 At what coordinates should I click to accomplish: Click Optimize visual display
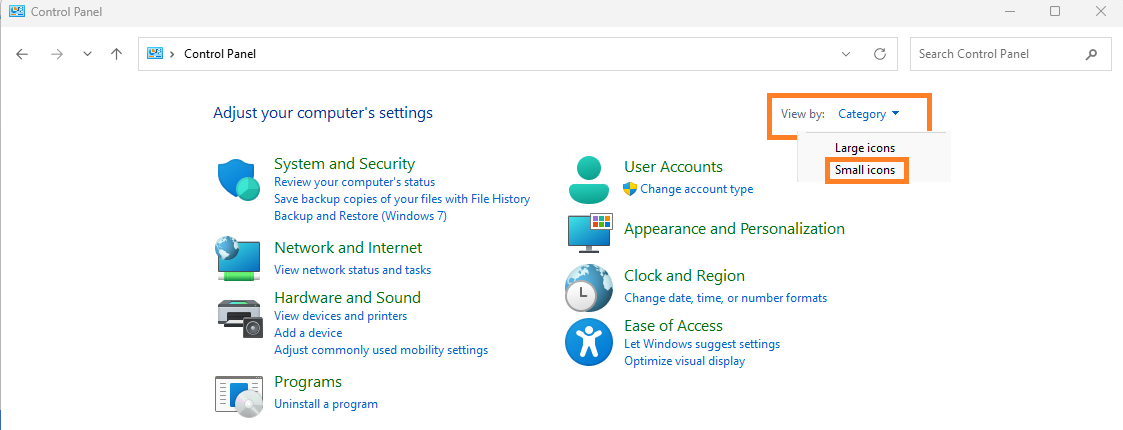pyautogui.click(x=684, y=361)
